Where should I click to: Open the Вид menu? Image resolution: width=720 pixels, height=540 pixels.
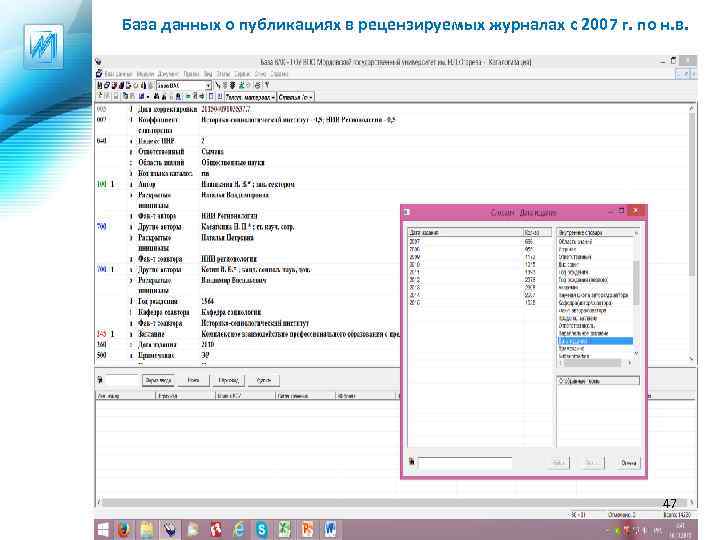(x=208, y=74)
